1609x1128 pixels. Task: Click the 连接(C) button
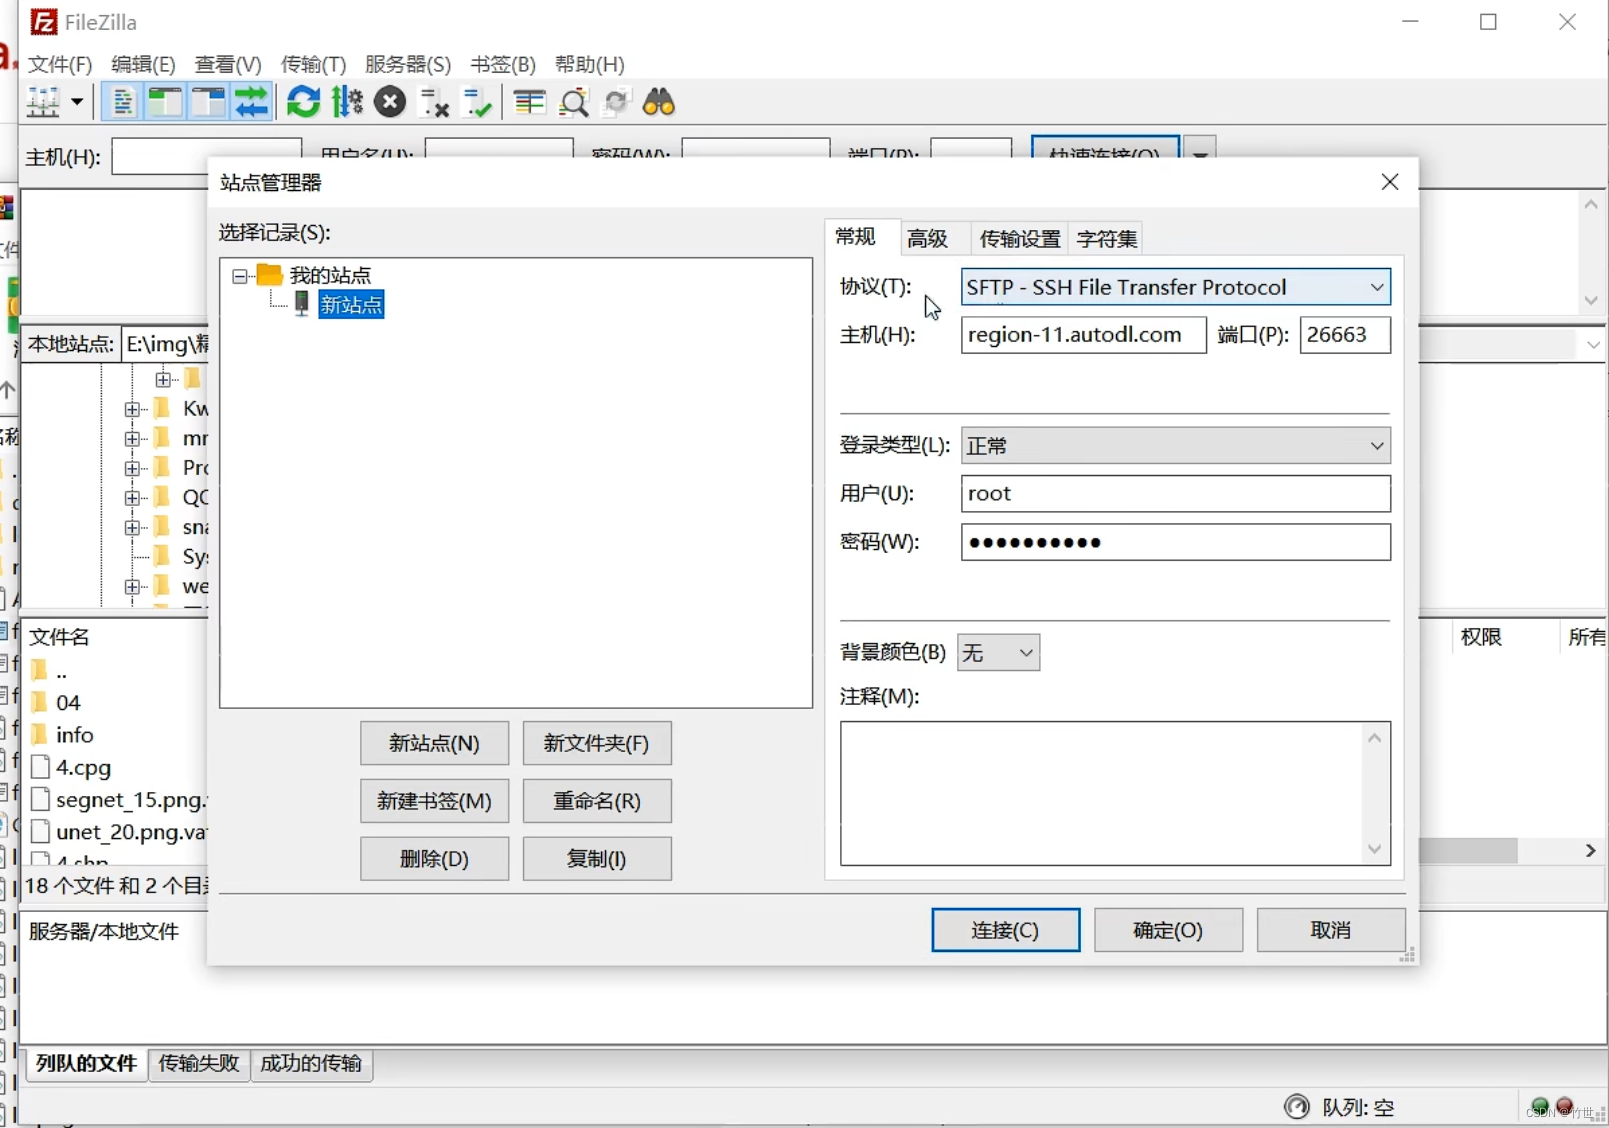1005,930
